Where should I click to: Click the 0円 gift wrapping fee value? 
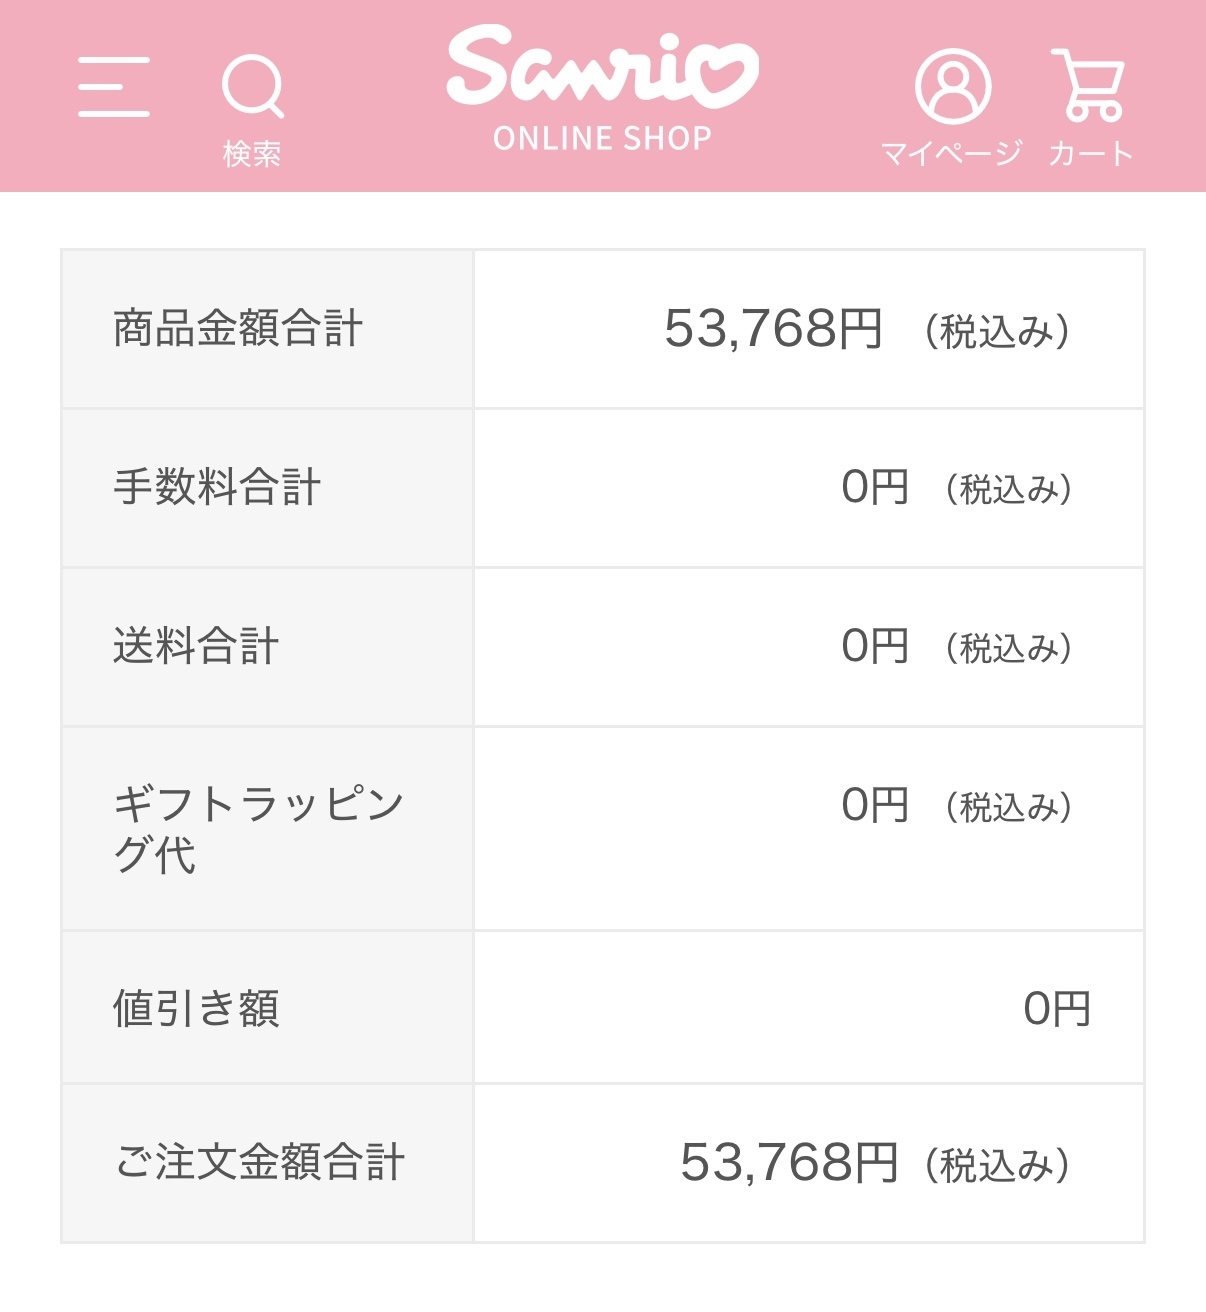point(875,805)
